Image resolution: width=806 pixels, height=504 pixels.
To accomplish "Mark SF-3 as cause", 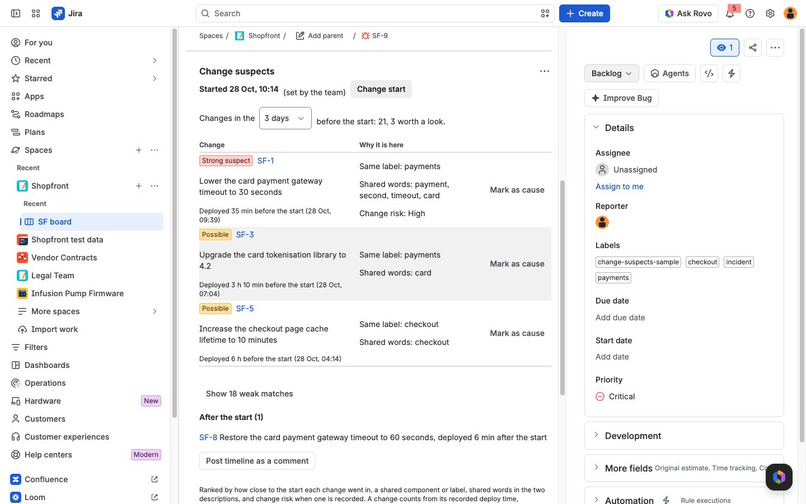I will point(517,264).
